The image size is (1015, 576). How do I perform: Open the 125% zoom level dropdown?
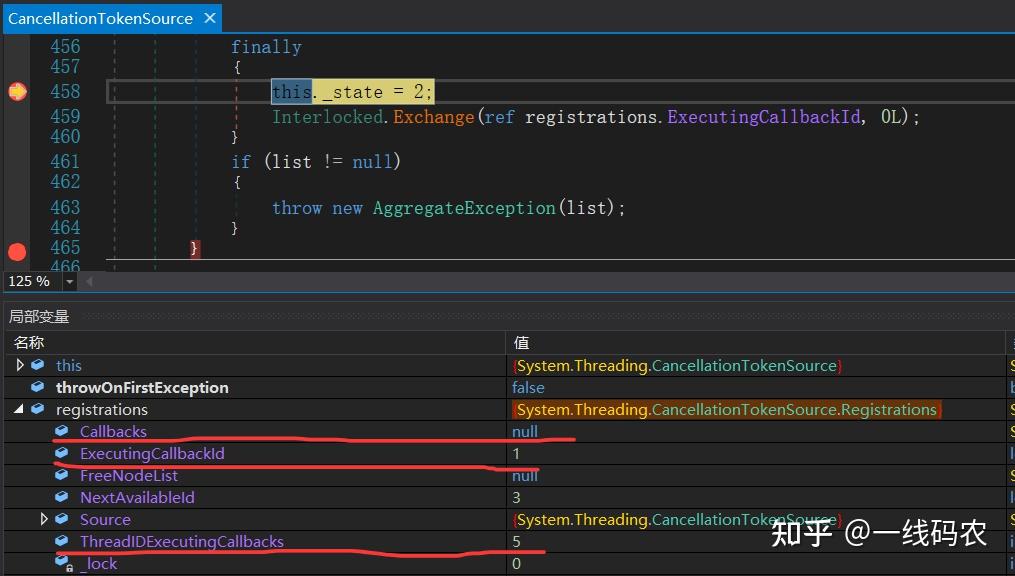tap(68, 281)
